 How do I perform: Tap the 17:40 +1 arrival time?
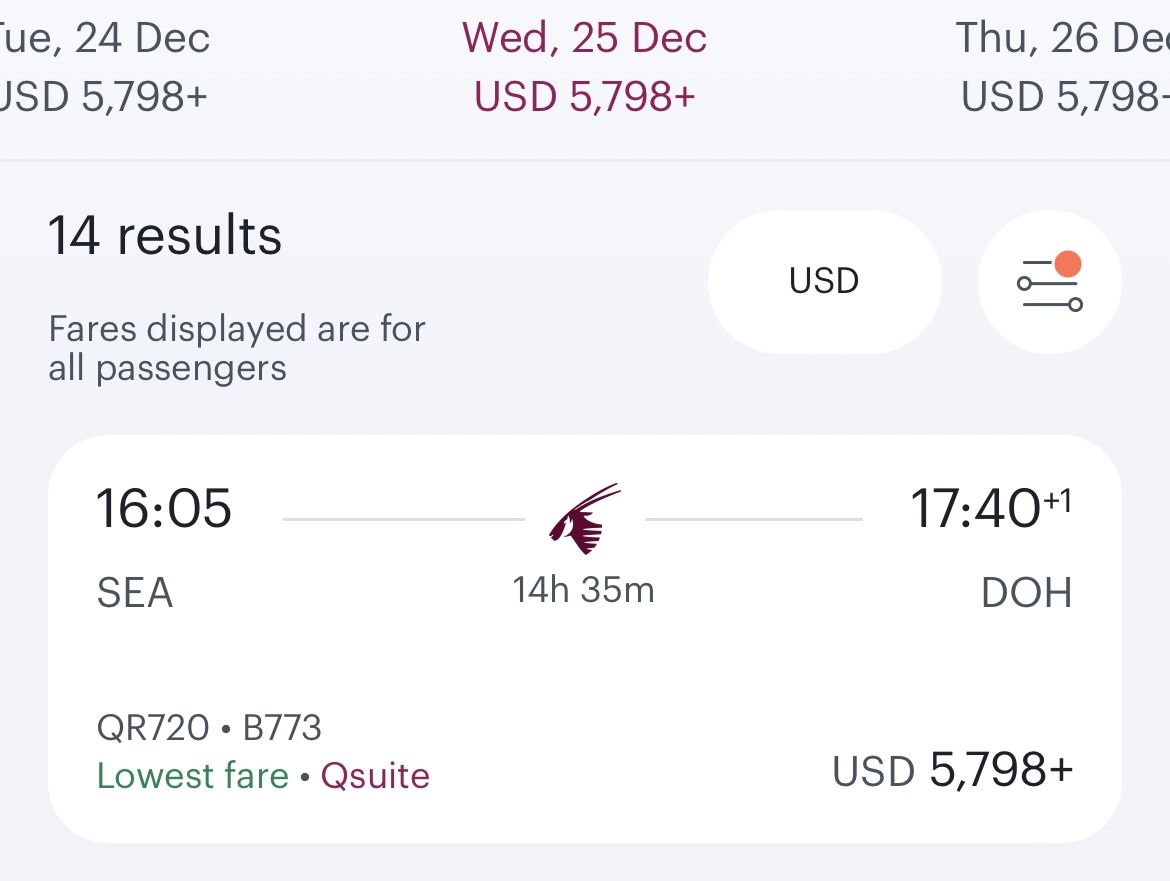click(x=991, y=509)
